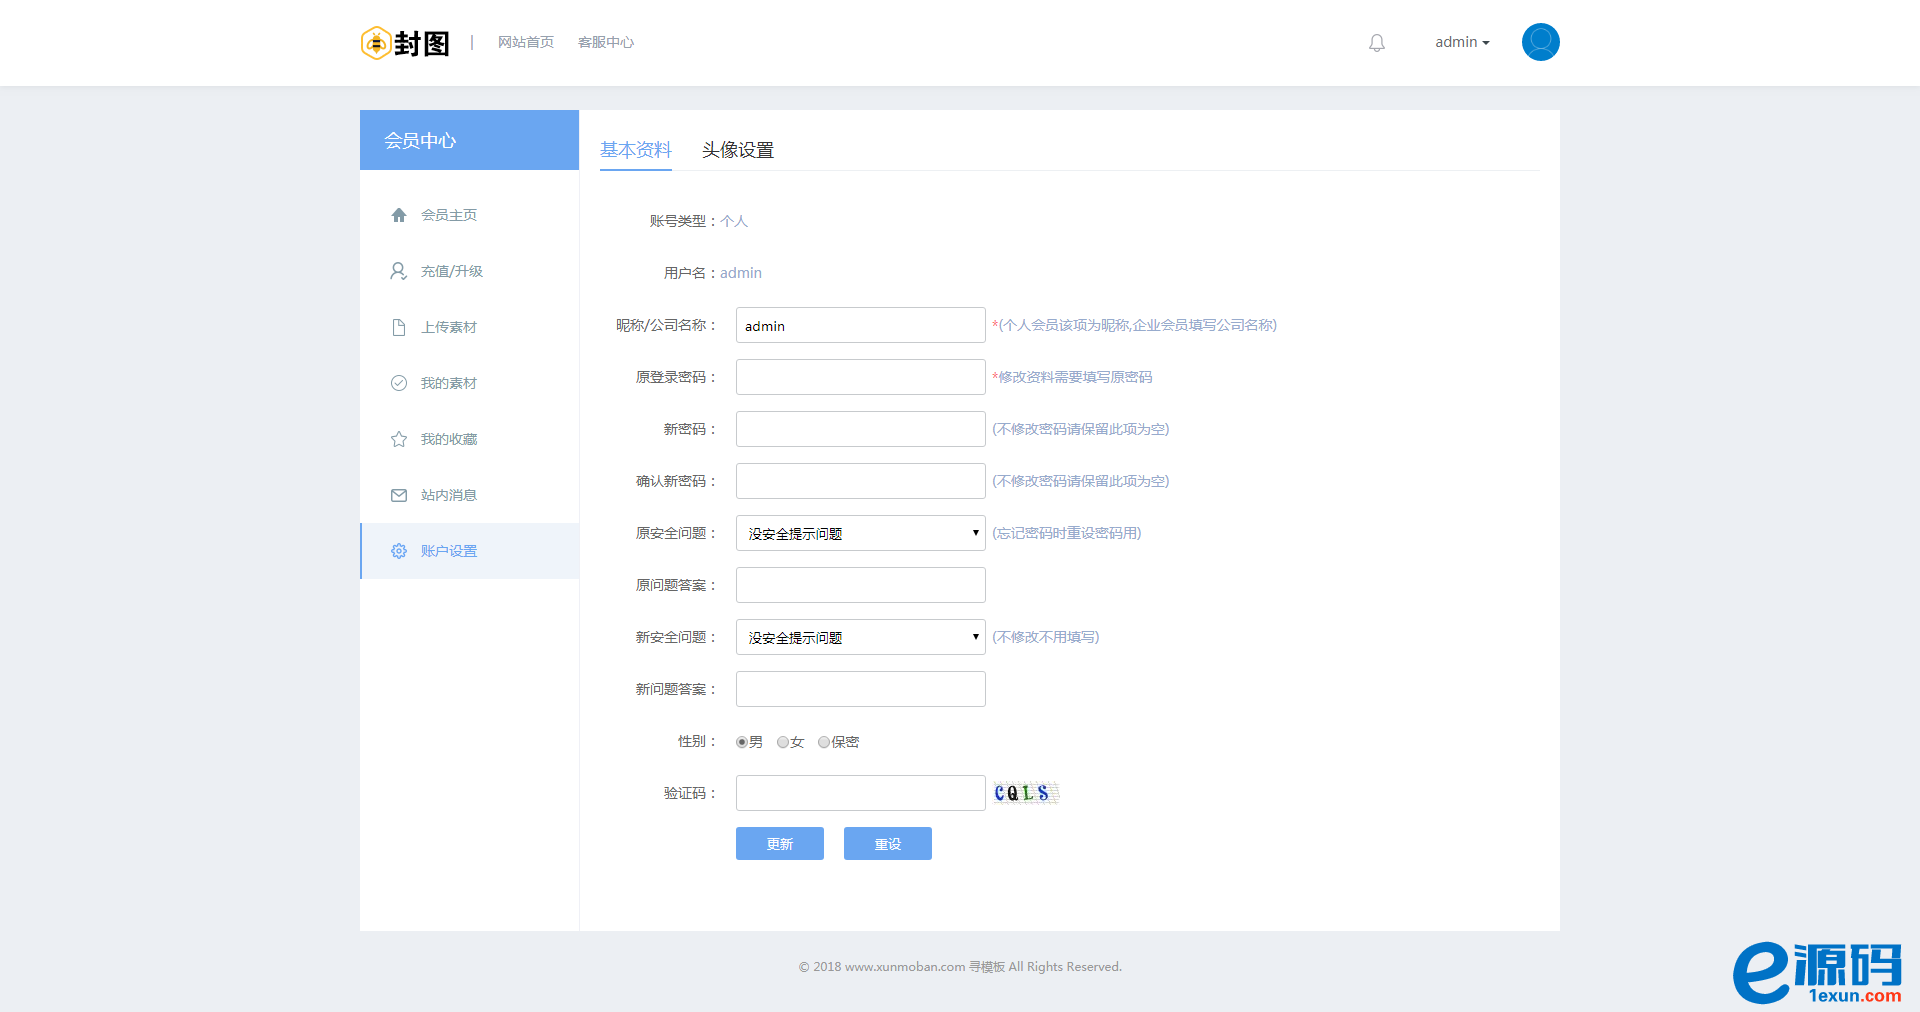Click the star icon for 我的收藏
Screen dimensions: 1920x1012
pos(399,439)
